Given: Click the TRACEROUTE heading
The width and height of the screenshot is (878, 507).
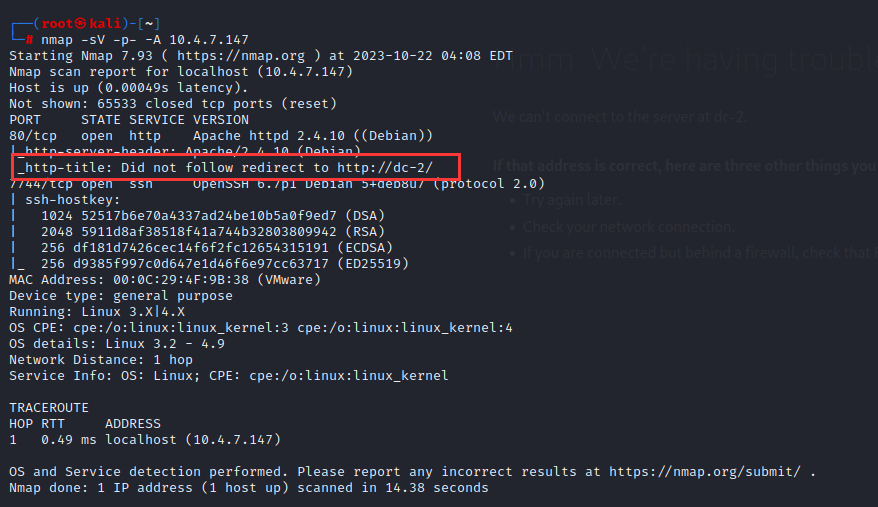Looking at the screenshot, I should coord(49,408).
